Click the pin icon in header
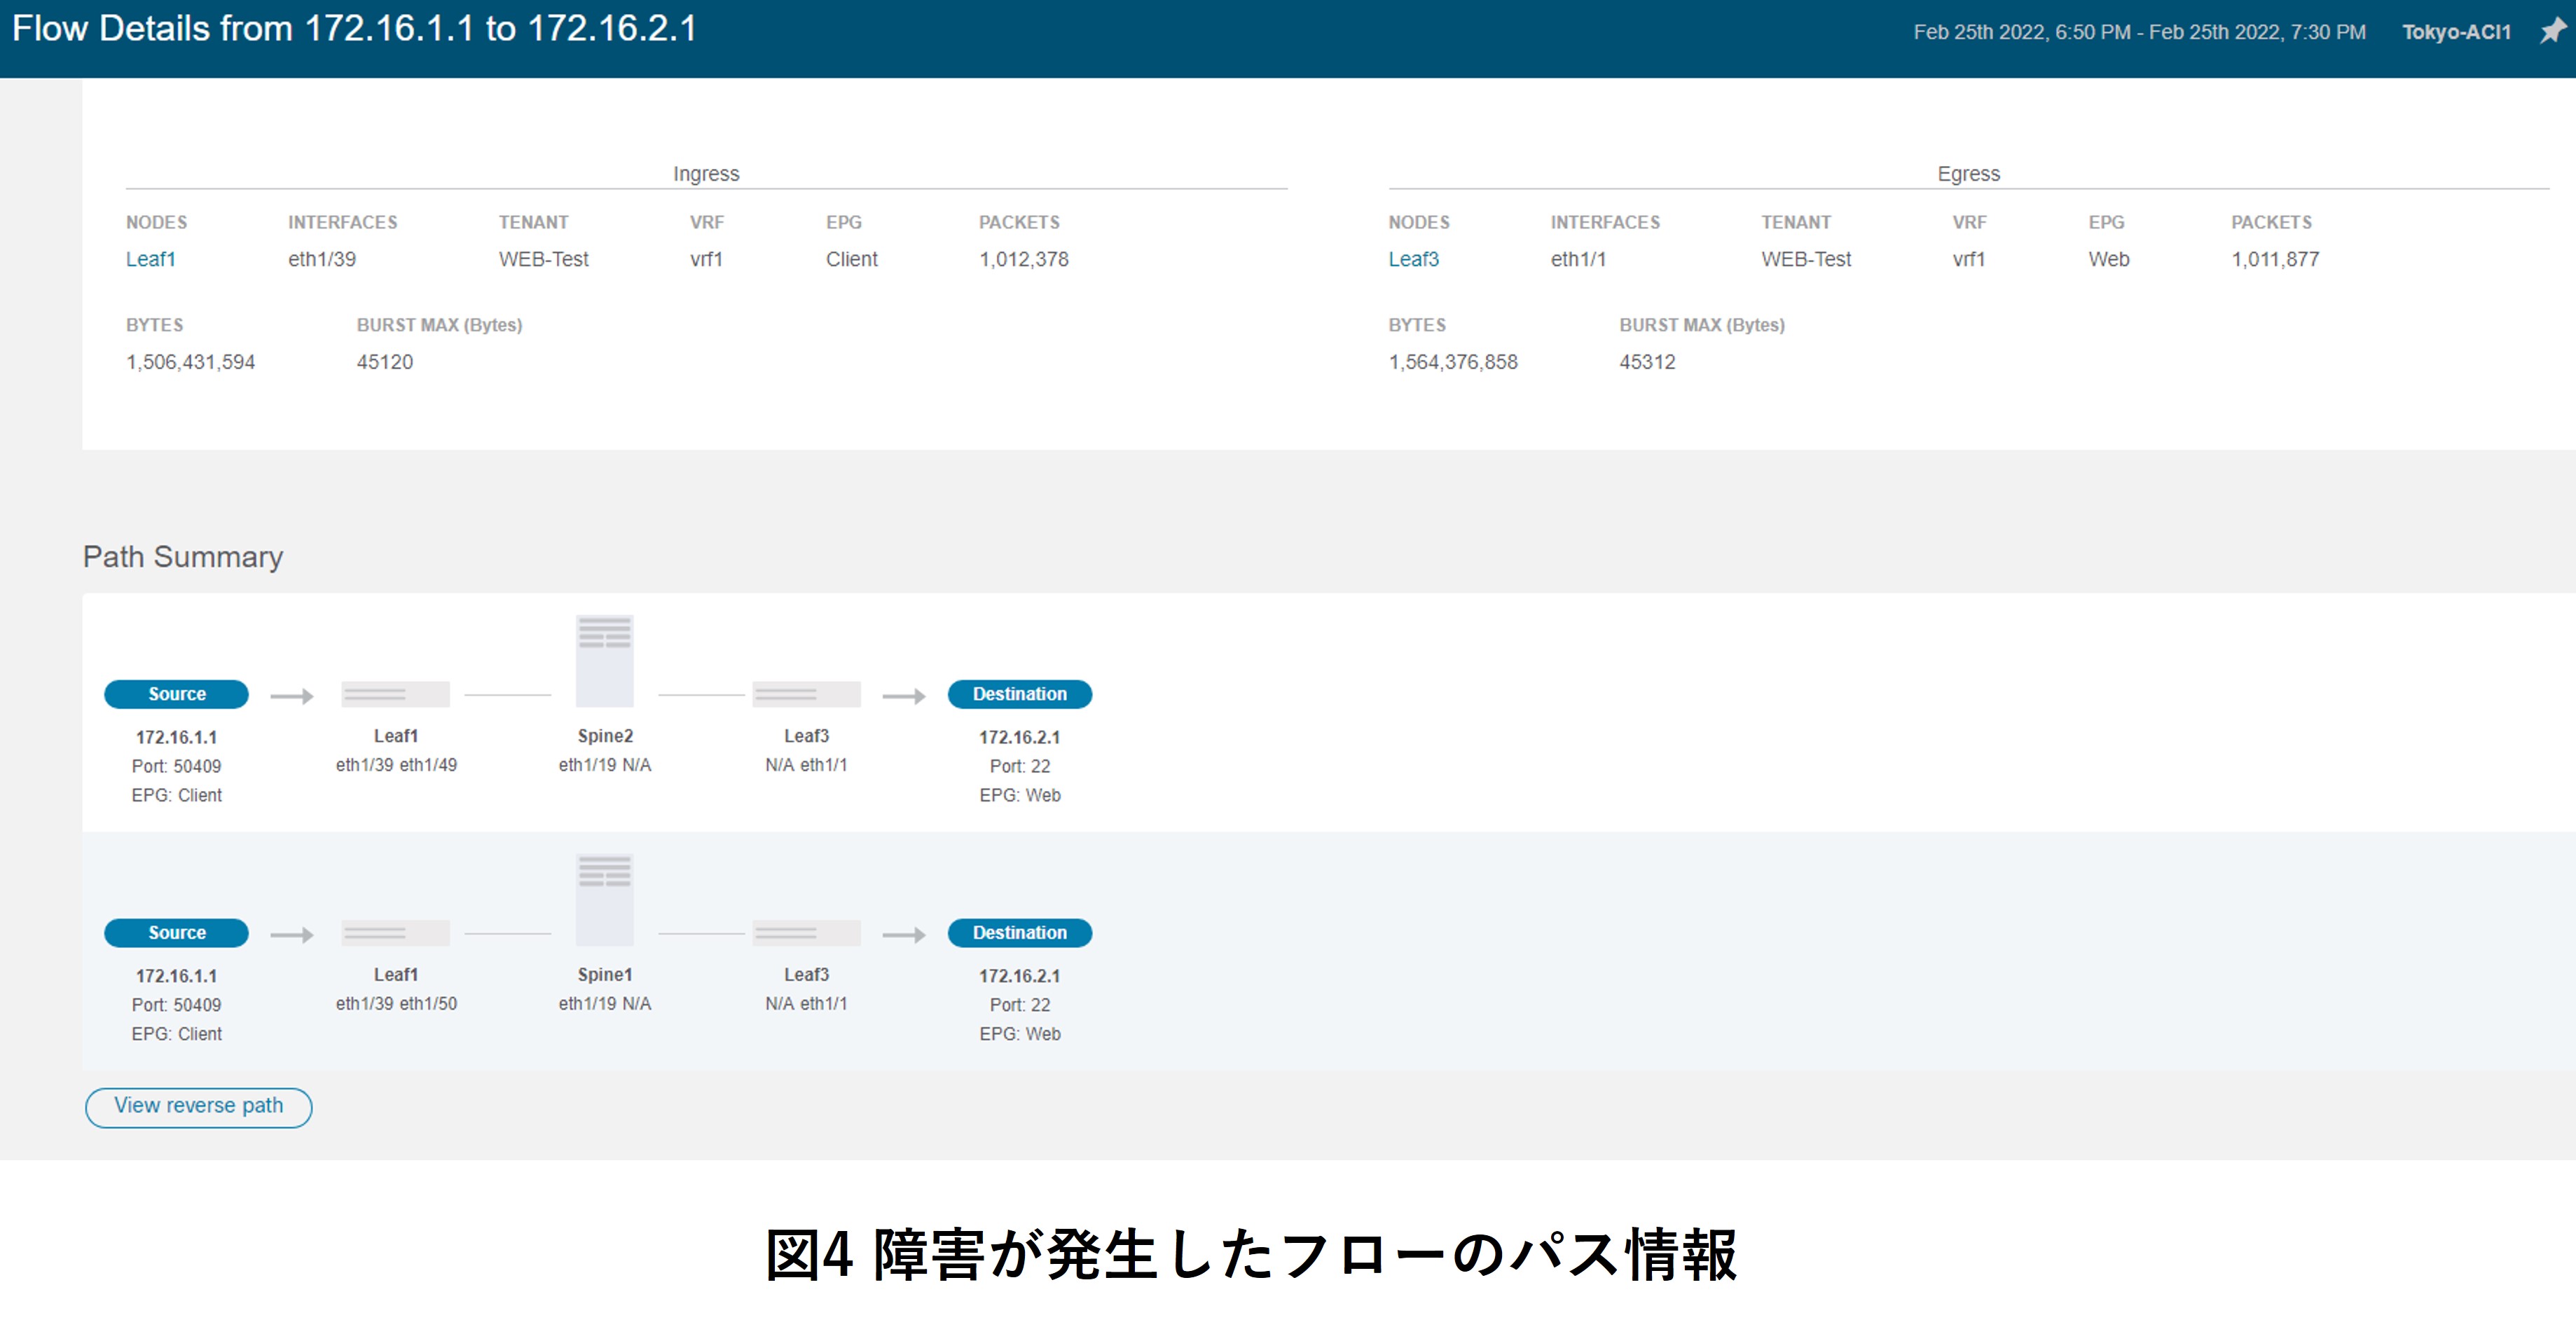 click(x=2553, y=31)
